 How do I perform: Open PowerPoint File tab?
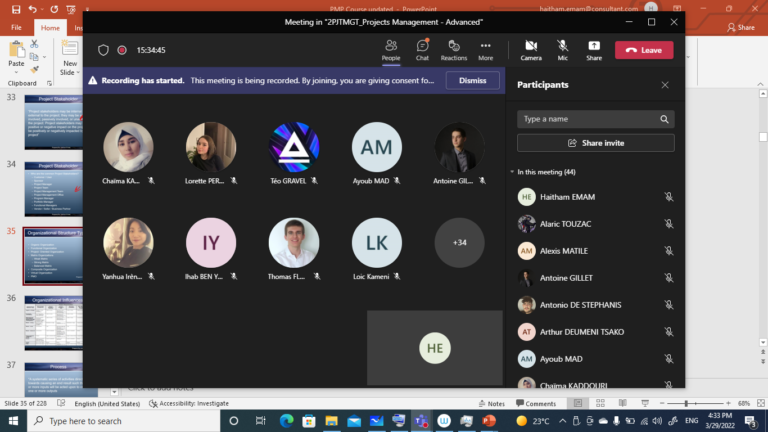16,28
